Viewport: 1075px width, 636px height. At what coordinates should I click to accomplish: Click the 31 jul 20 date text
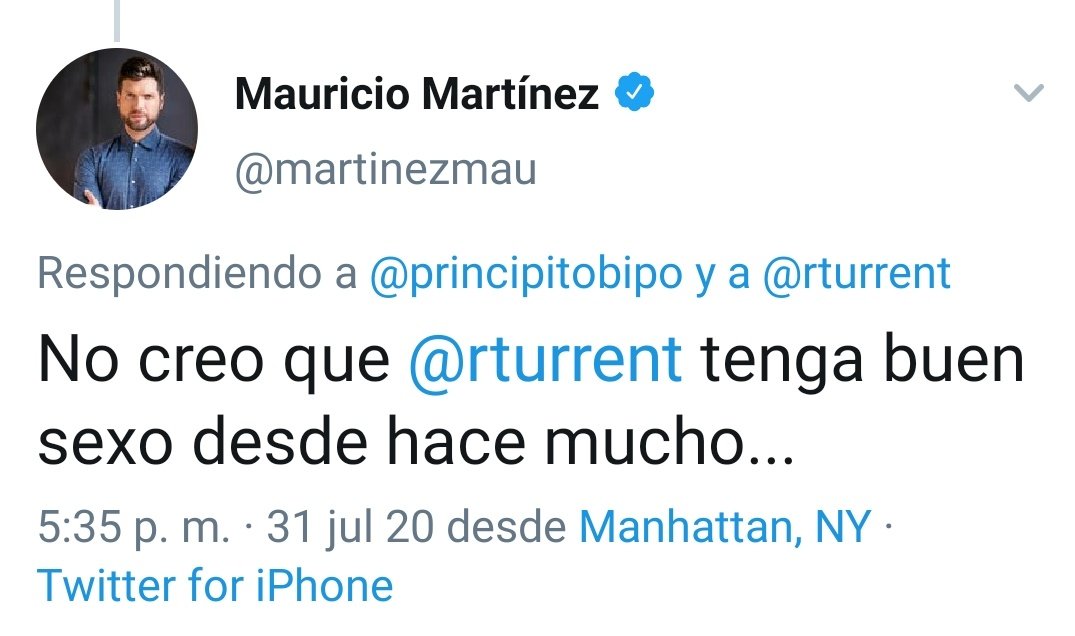(344, 525)
